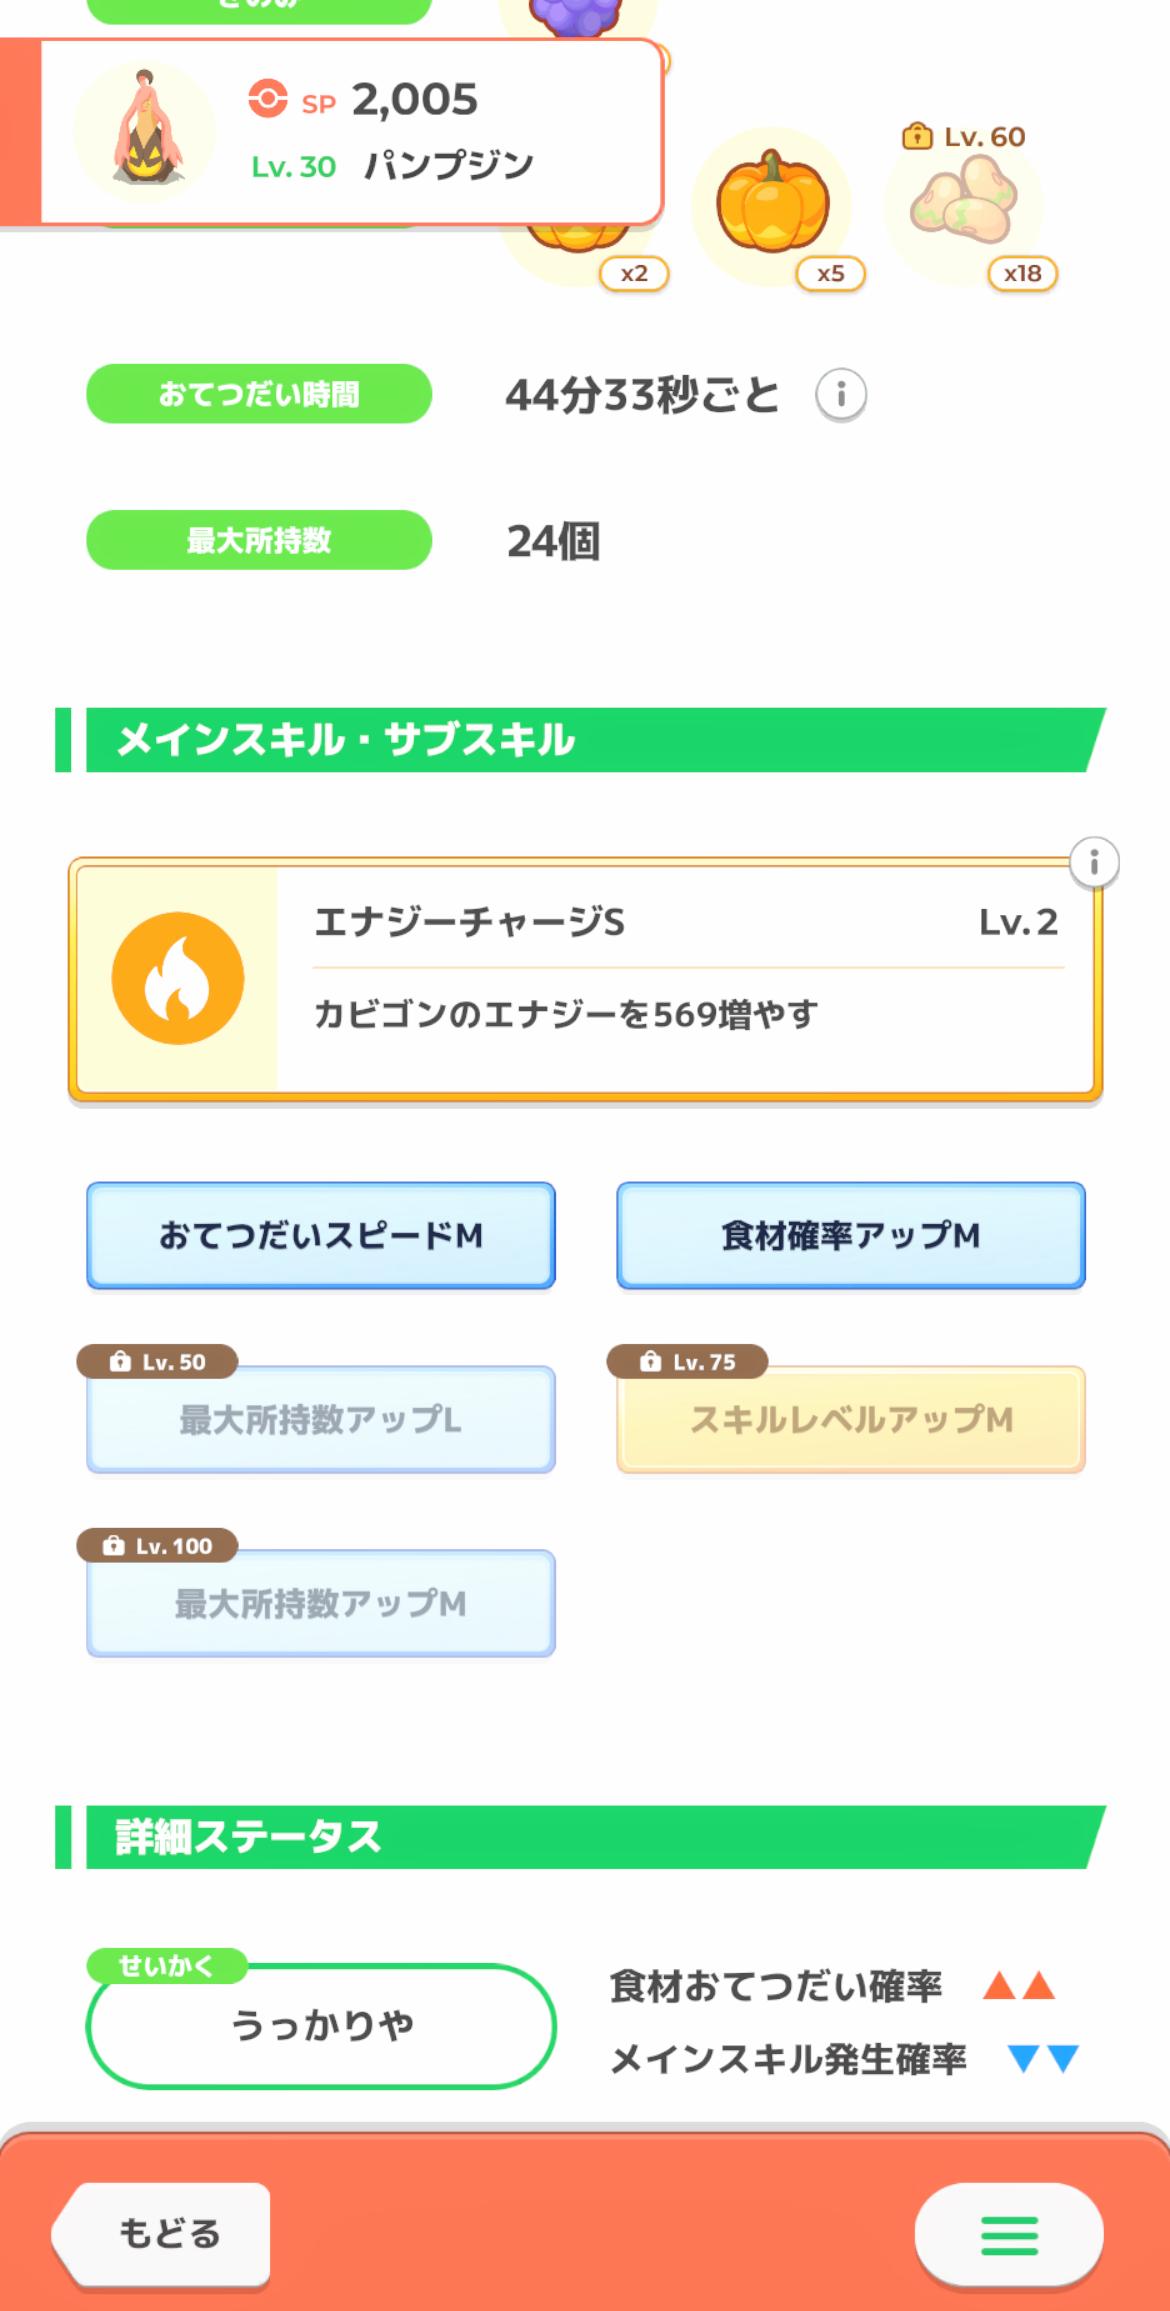Tap the おてつだい時間 green label
Image resolution: width=1170 pixels, height=2311 pixels.
click(259, 394)
